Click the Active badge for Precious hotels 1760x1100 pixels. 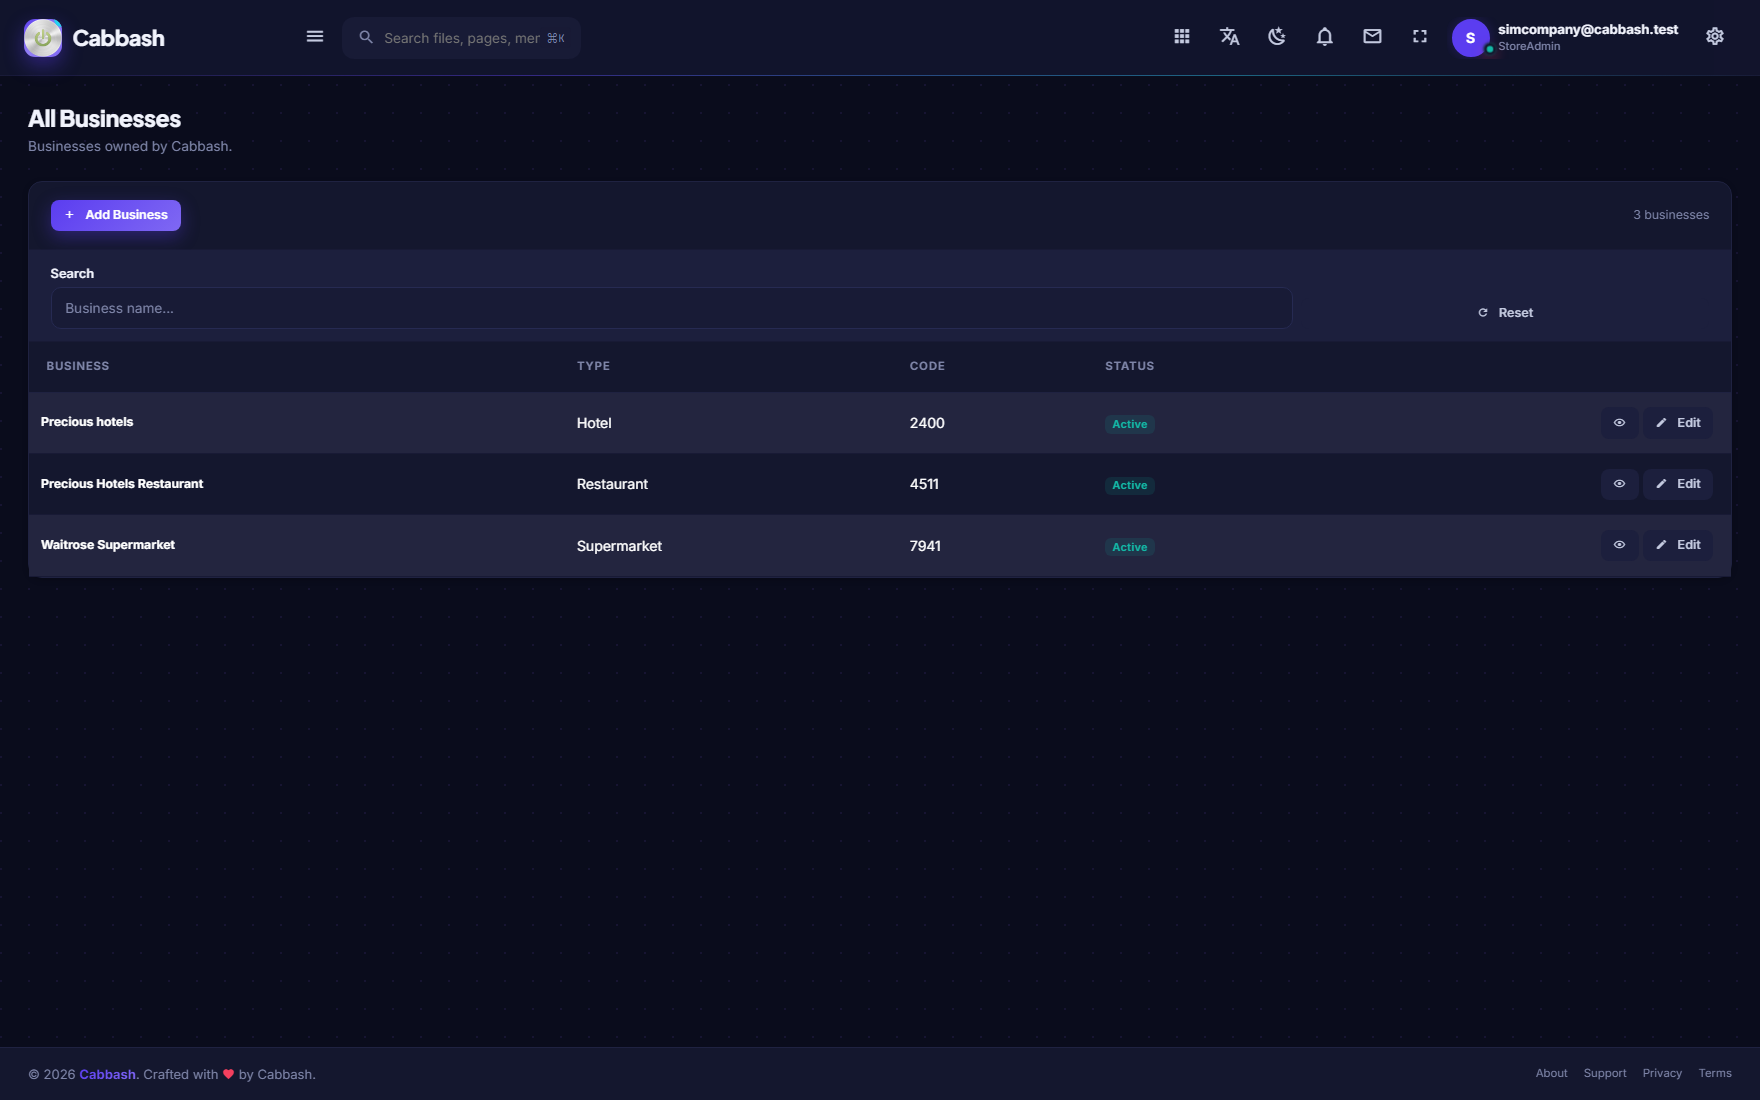[1130, 424]
